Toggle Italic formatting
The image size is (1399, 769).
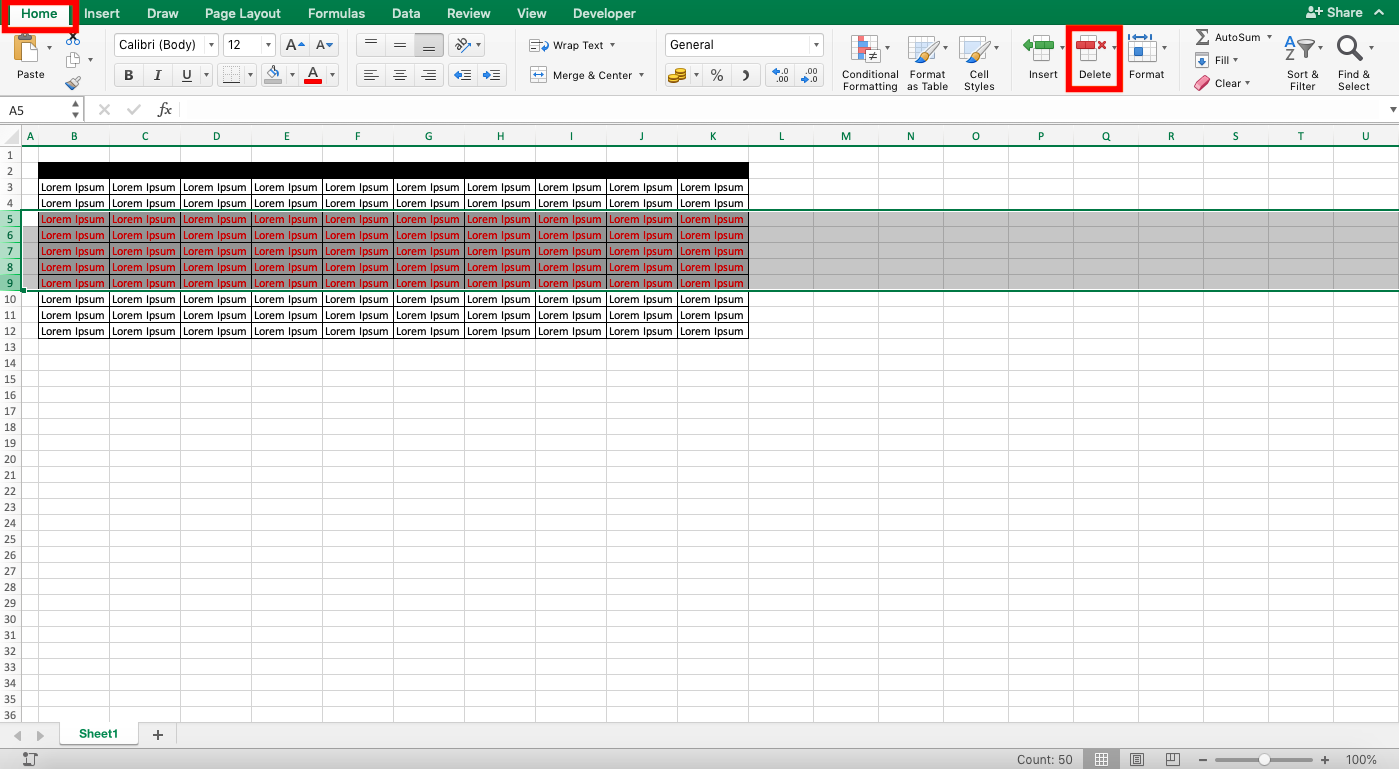tap(157, 75)
